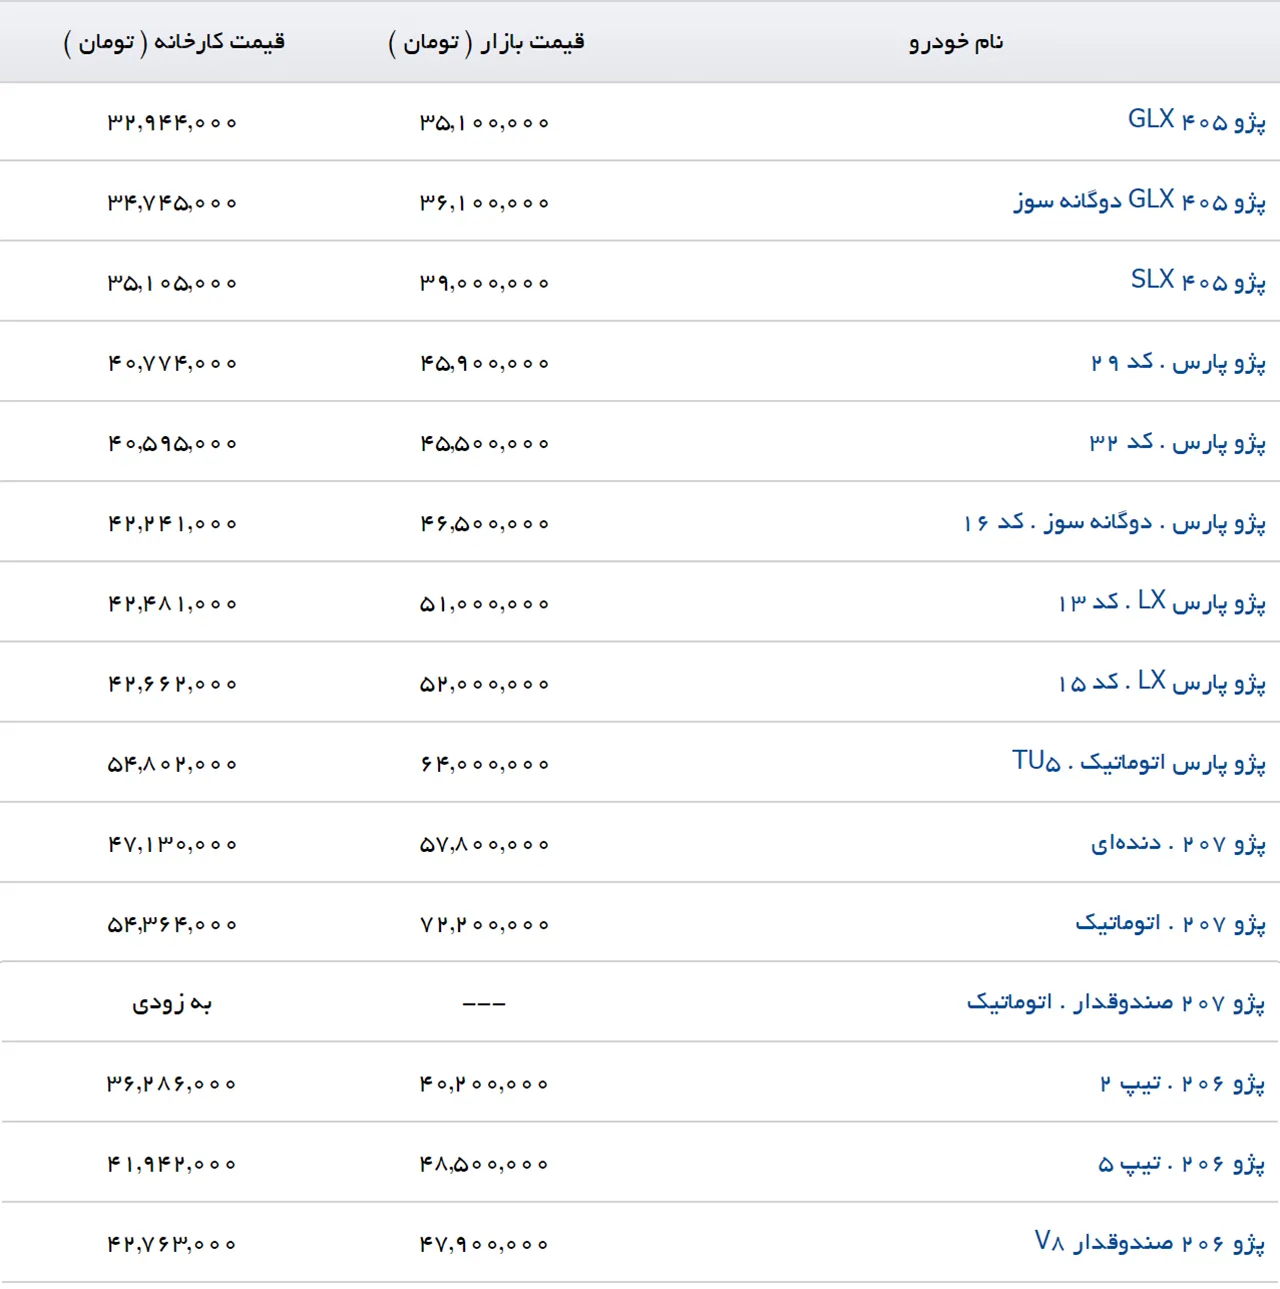Select factory price ۴۲,۶۶۲,۰۰۰
Screen dimensions: 1280x1289
(x=173, y=684)
